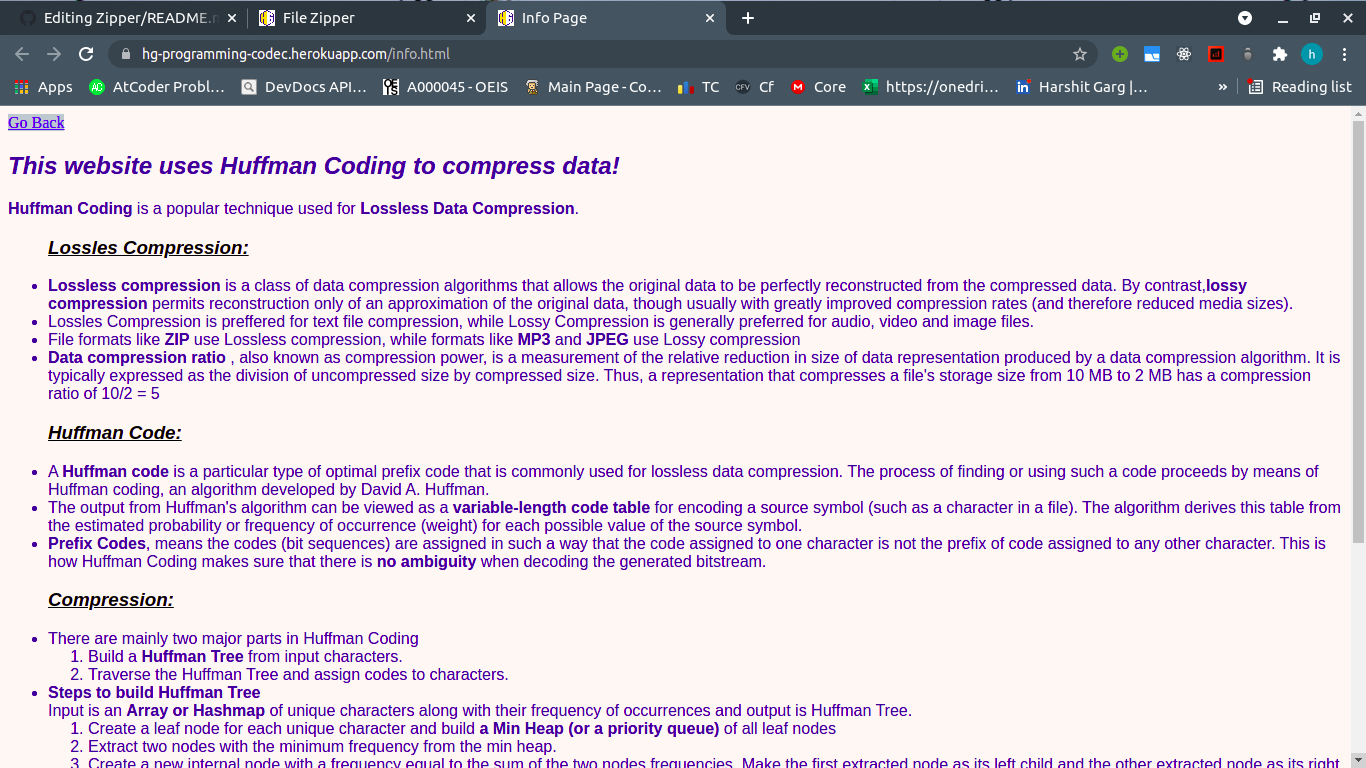The height and width of the screenshot is (768, 1366).
Task: Bookmark this page with the star
Action: click(x=1080, y=54)
